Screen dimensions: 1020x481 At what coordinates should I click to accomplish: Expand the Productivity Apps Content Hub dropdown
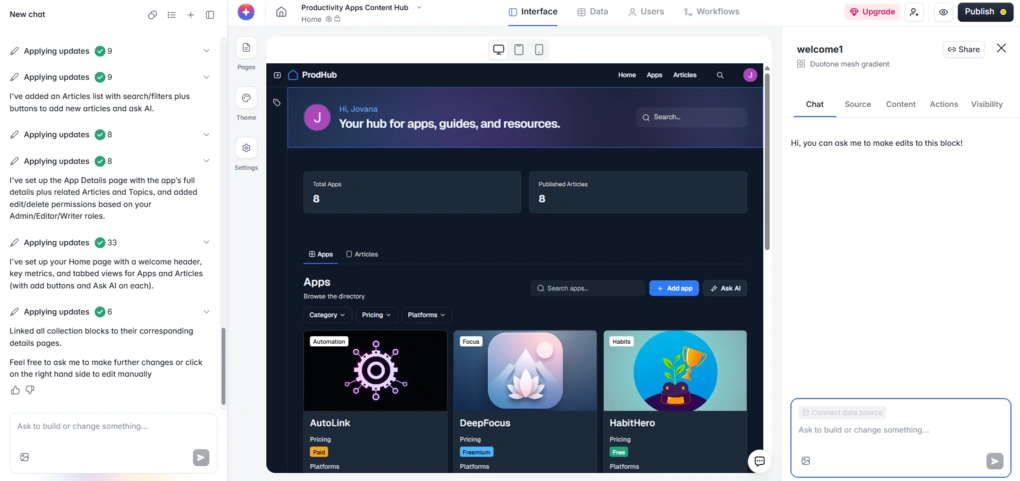[419, 7]
